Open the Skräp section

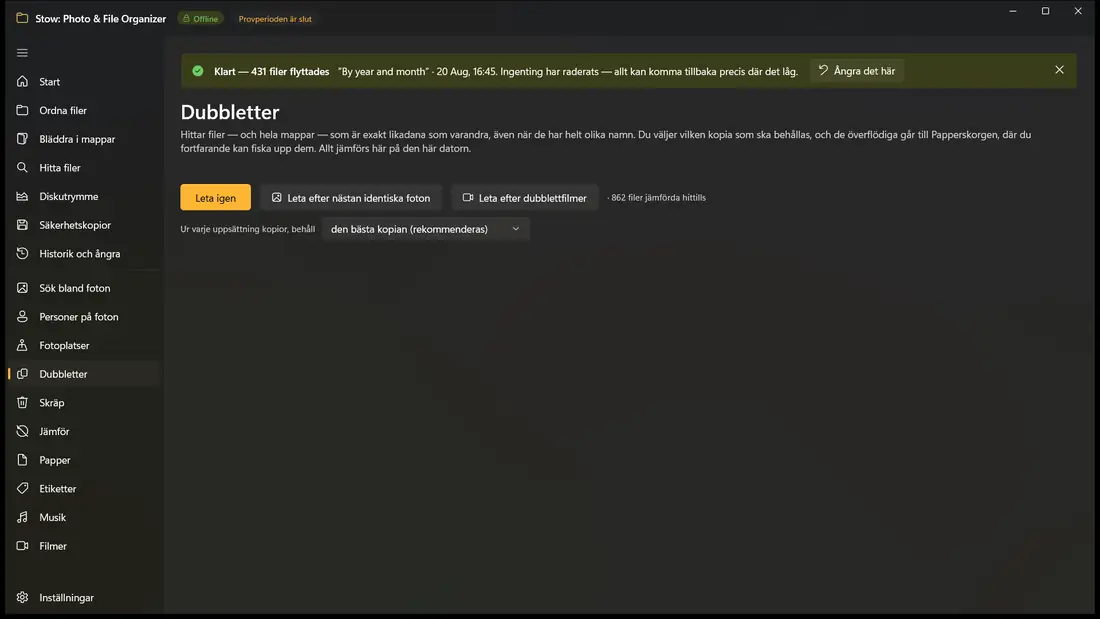point(84,403)
